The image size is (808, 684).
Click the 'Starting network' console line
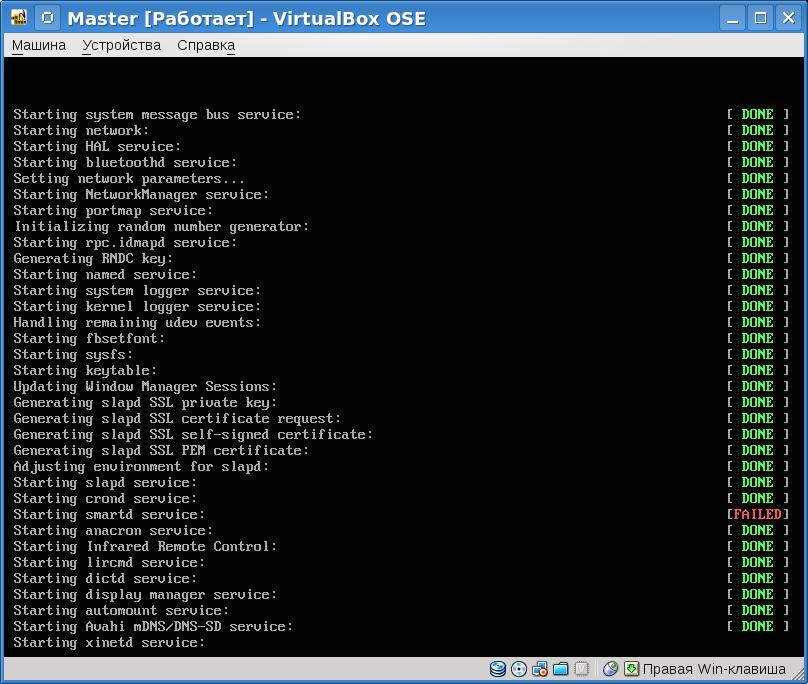[81, 130]
